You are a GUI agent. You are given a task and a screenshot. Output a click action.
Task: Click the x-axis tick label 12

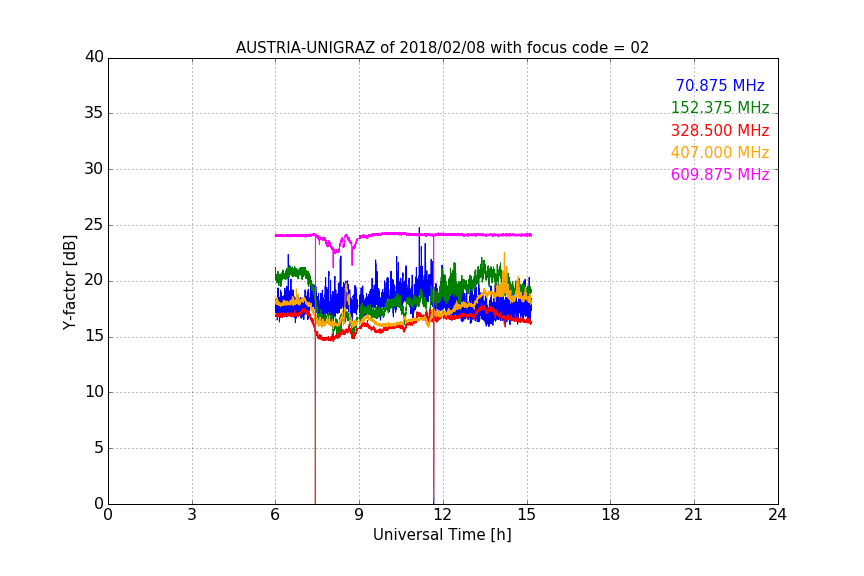(442, 515)
